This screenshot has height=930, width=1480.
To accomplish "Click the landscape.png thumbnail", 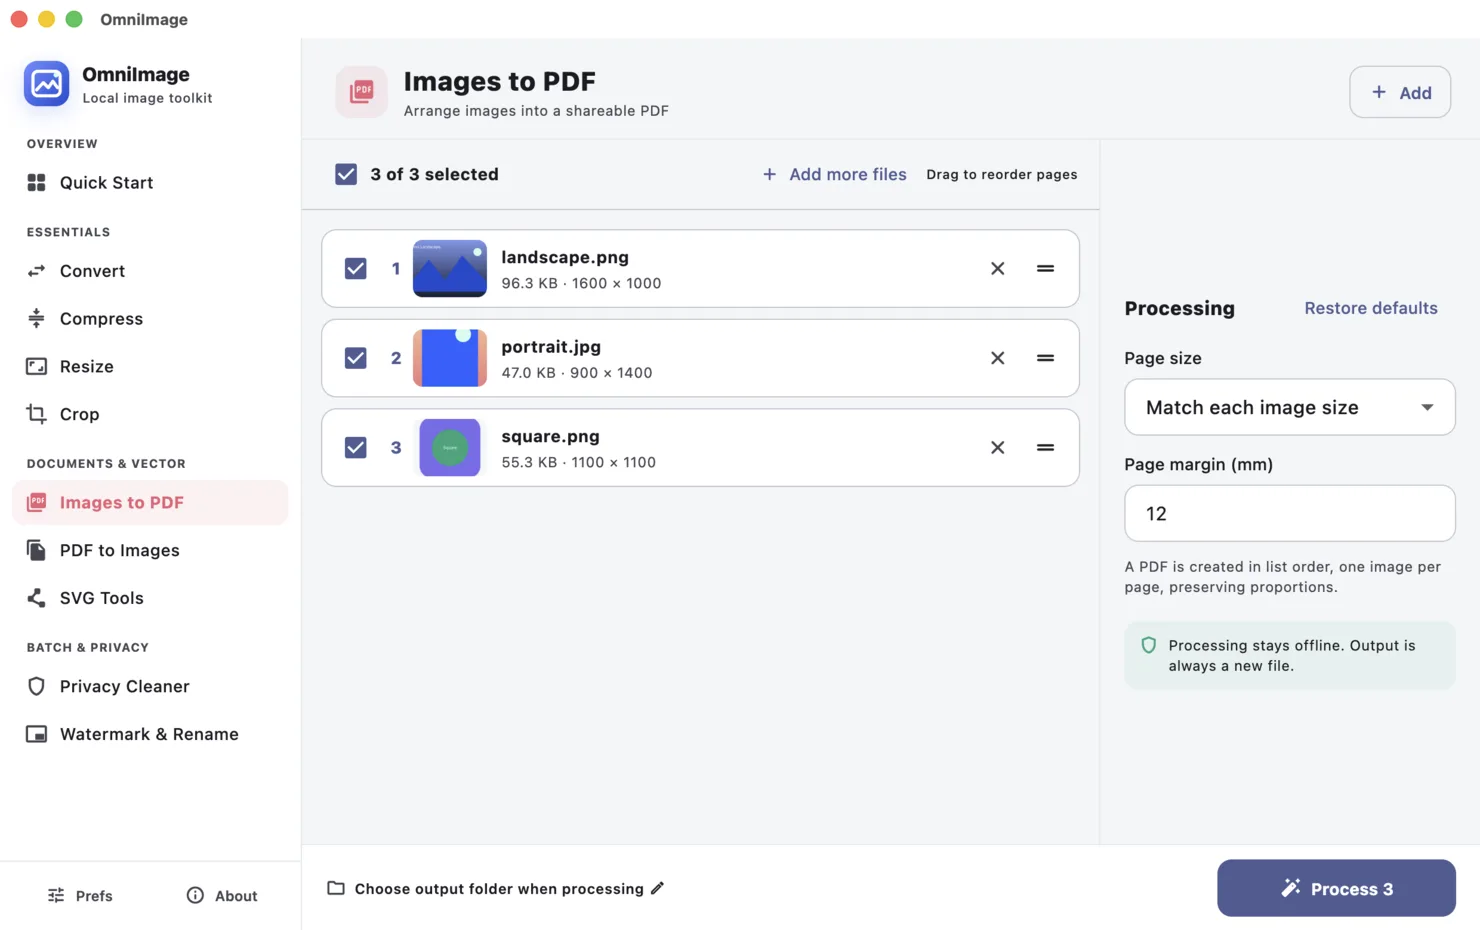I will point(450,268).
